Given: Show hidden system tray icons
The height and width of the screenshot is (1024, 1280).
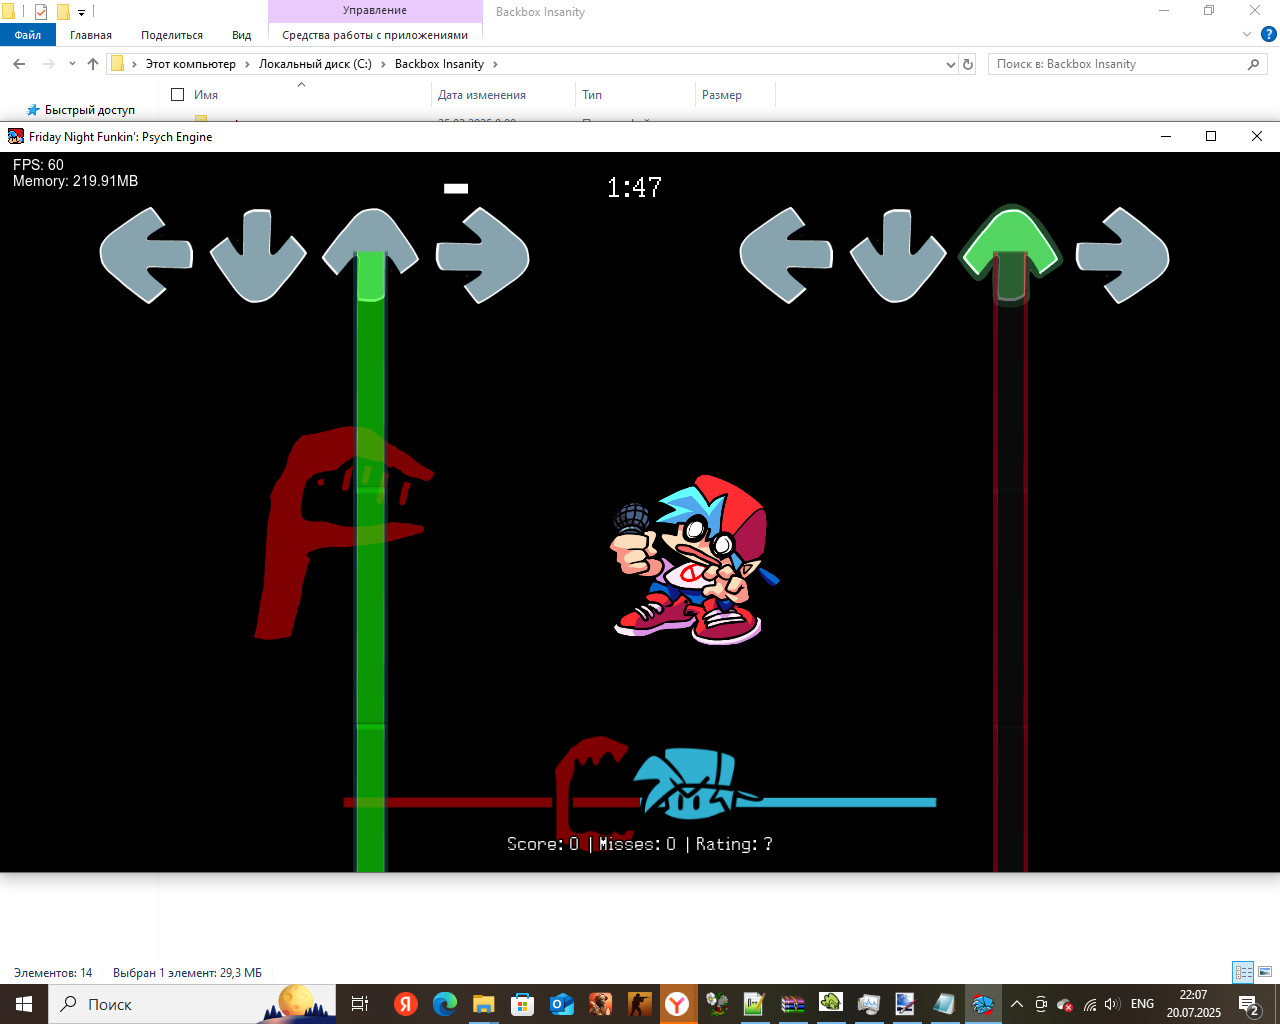Looking at the screenshot, I should tap(1016, 1004).
